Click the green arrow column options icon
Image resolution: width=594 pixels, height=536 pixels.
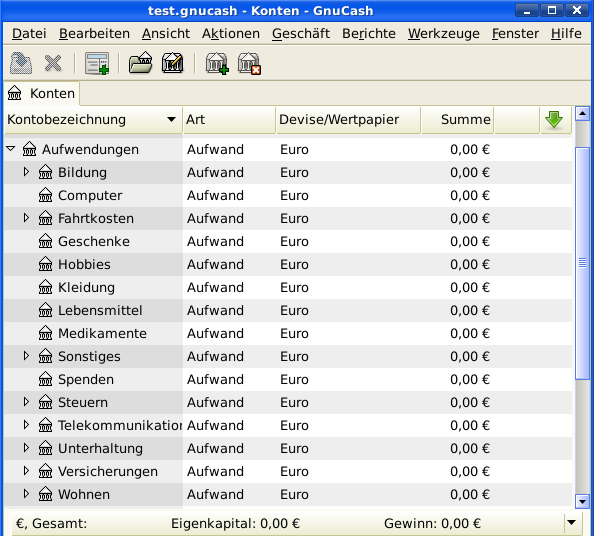[554, 120]
